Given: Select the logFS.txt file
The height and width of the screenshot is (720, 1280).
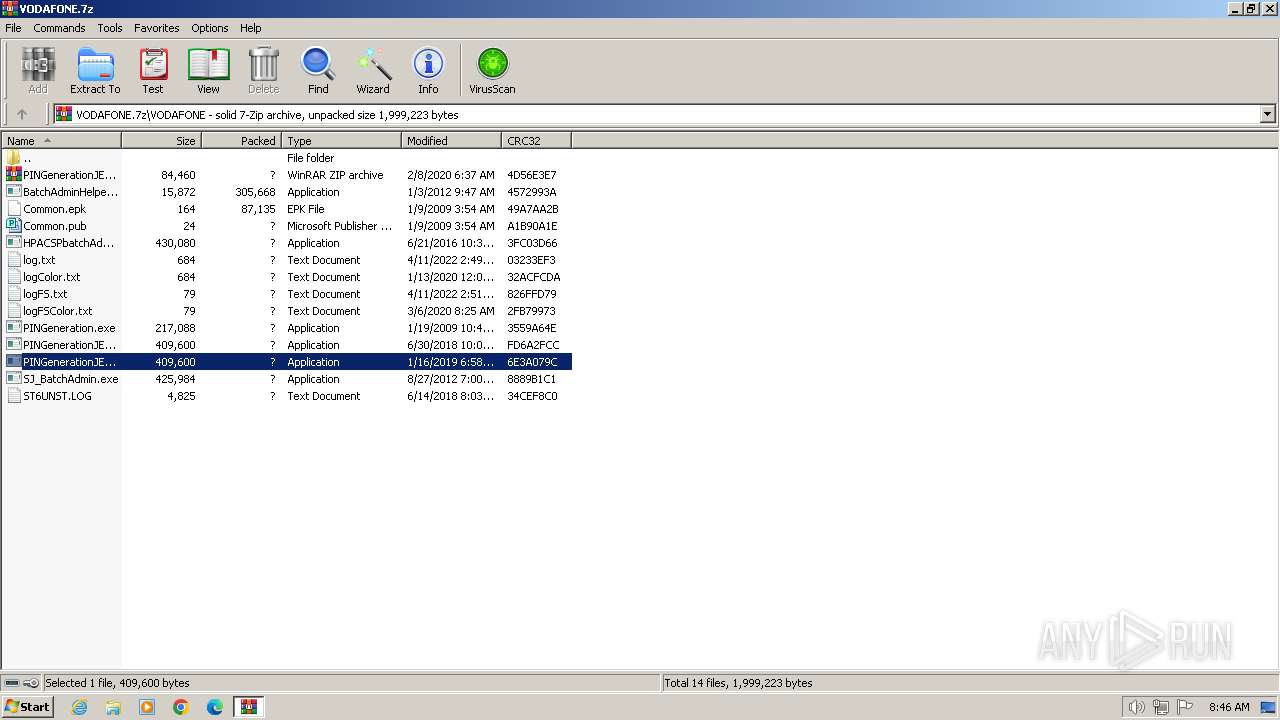Looking at the screenshot, I should pos(287,294).
